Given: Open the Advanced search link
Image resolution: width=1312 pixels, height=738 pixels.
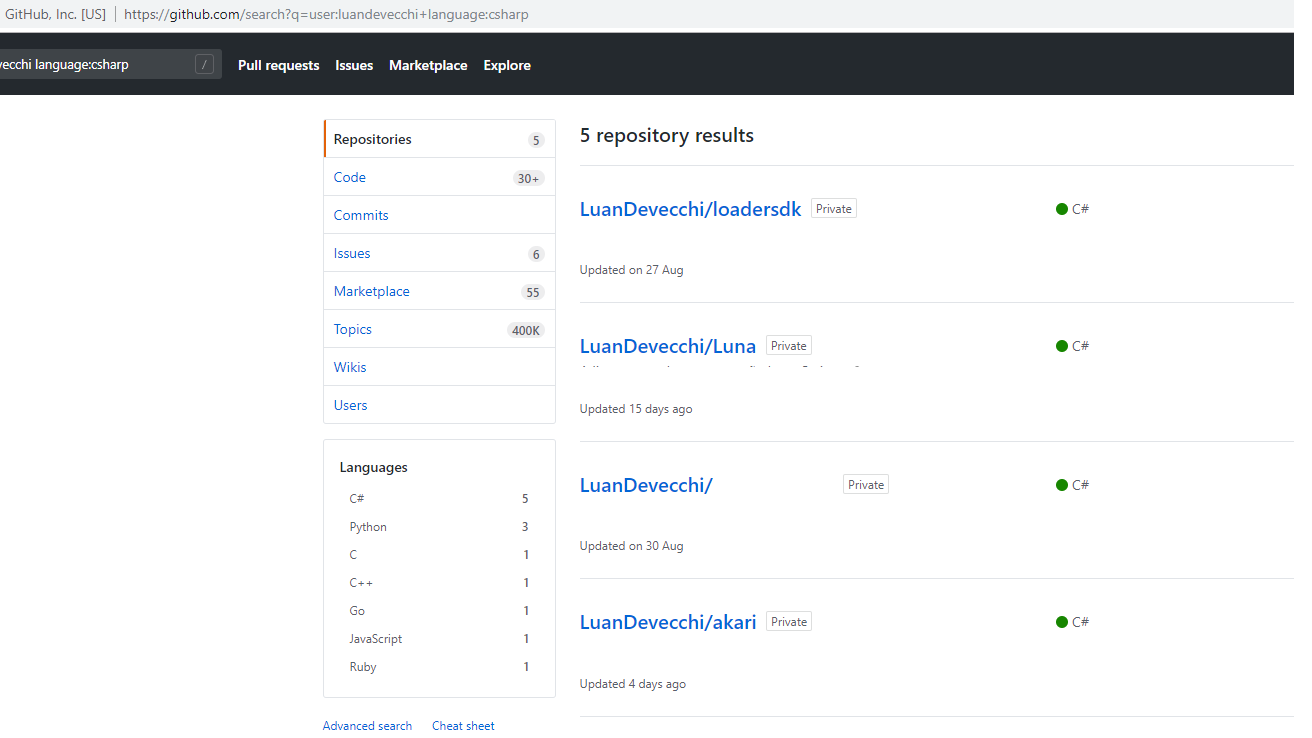Looking at the screenshot, I should [x=367, y=726].
